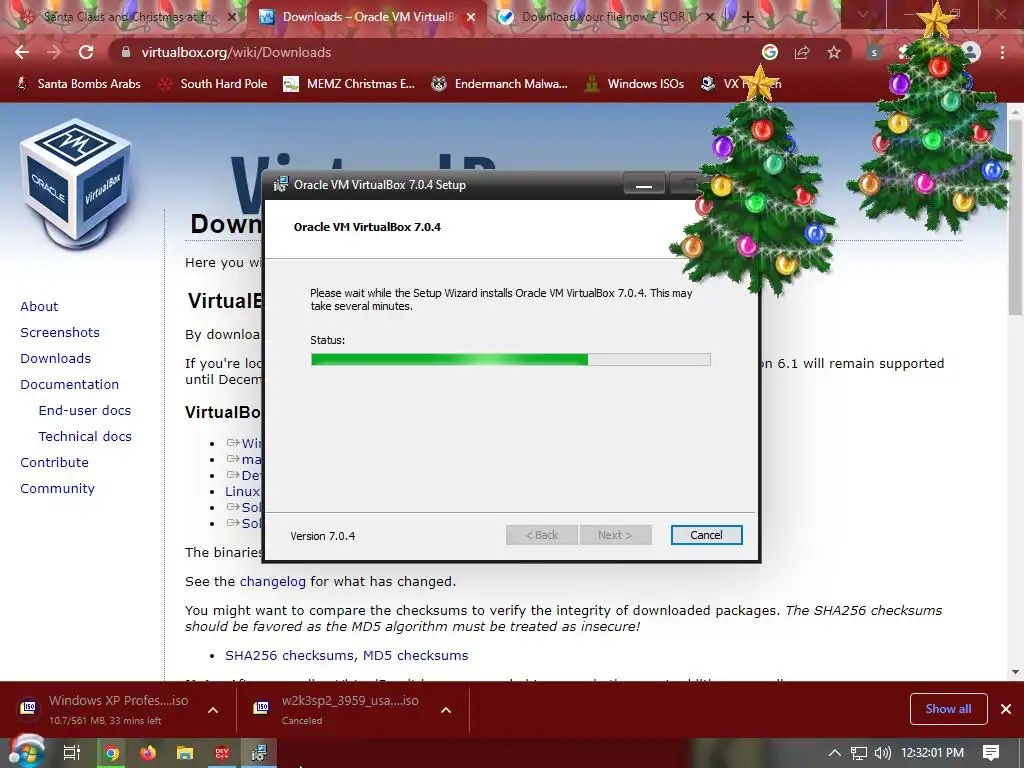Open the MD5 checksums link
This screenshot has width=1024, height=768.
[x=415, y=655]
